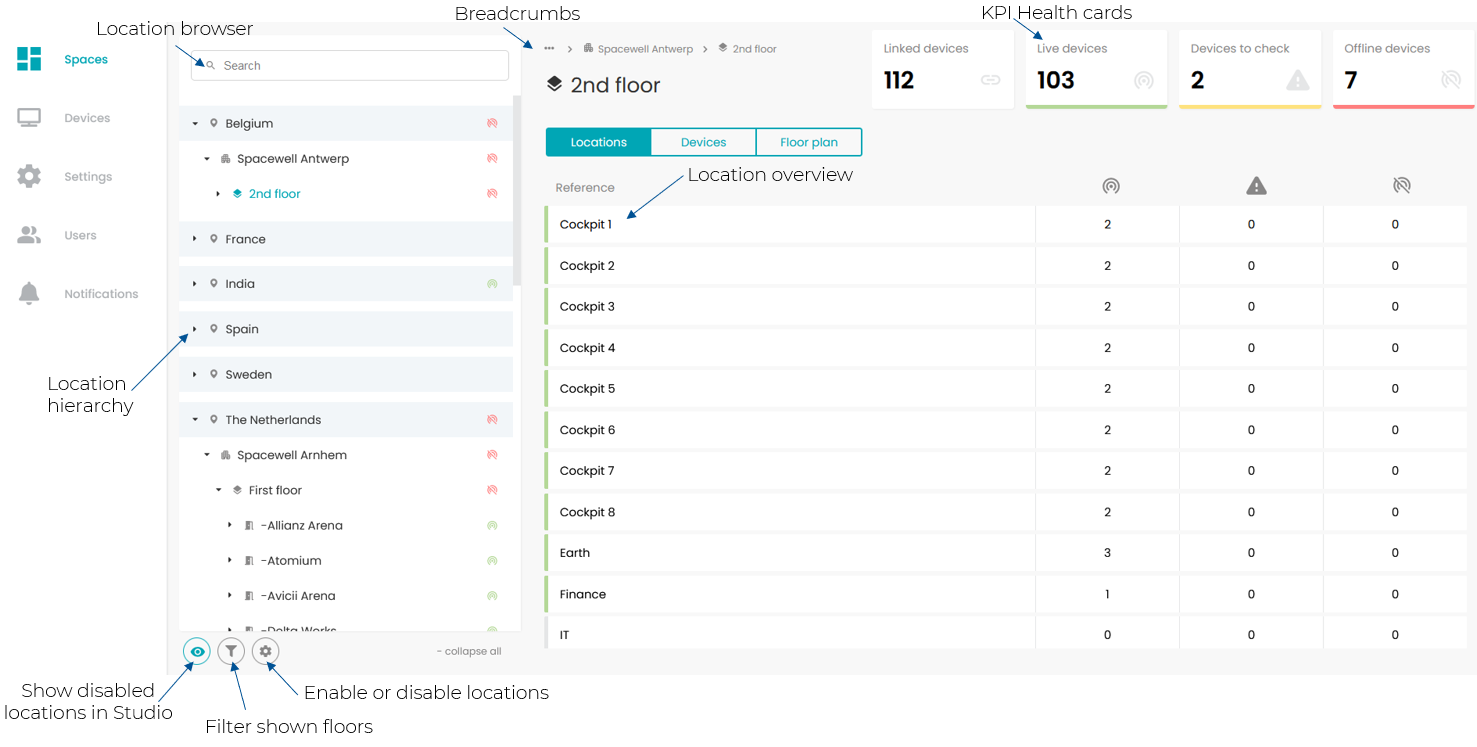This screenshot has width=1477, height=747.
Task: Click the enable or disable locations gear icon
Action: coord(265,651)
